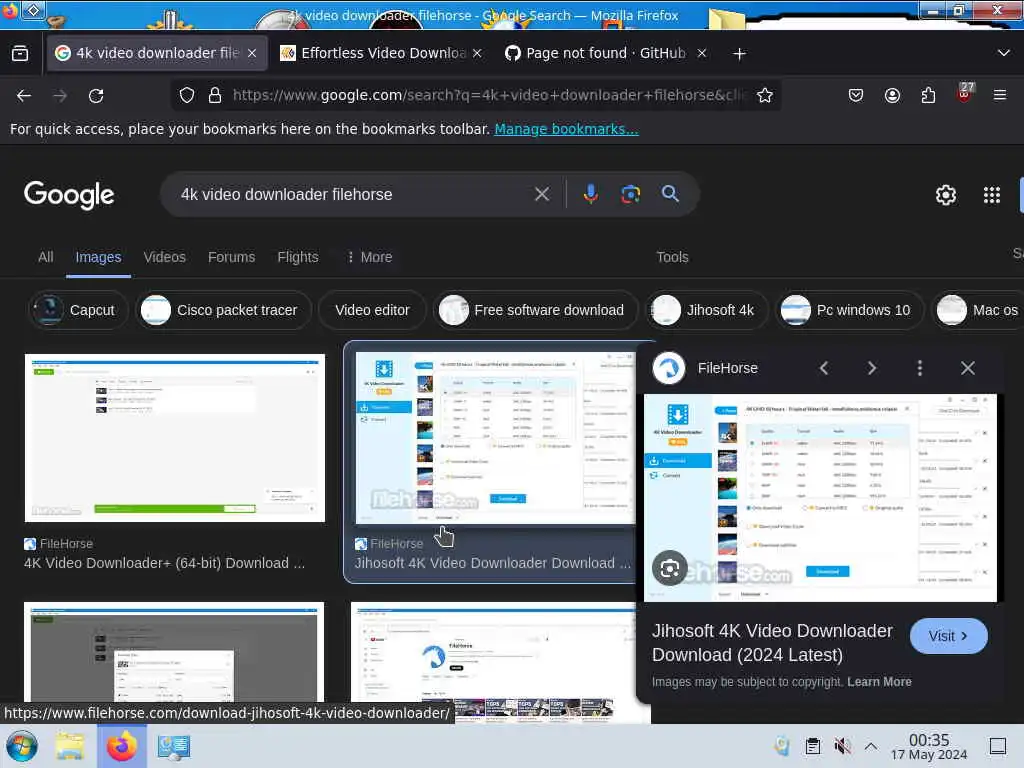Click FileHorse source name in preview header
The height and width of the screenshot is (768, 1024).
[728, 368]
